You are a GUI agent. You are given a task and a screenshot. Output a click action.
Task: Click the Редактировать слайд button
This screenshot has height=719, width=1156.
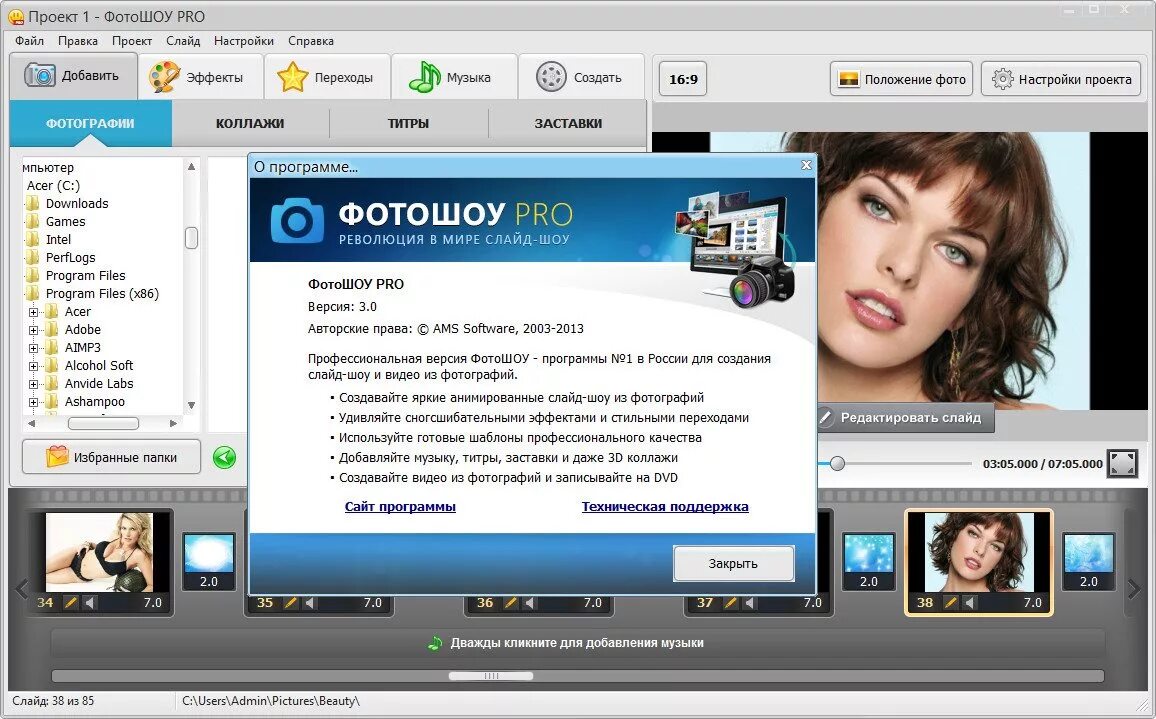click(907, 417)
